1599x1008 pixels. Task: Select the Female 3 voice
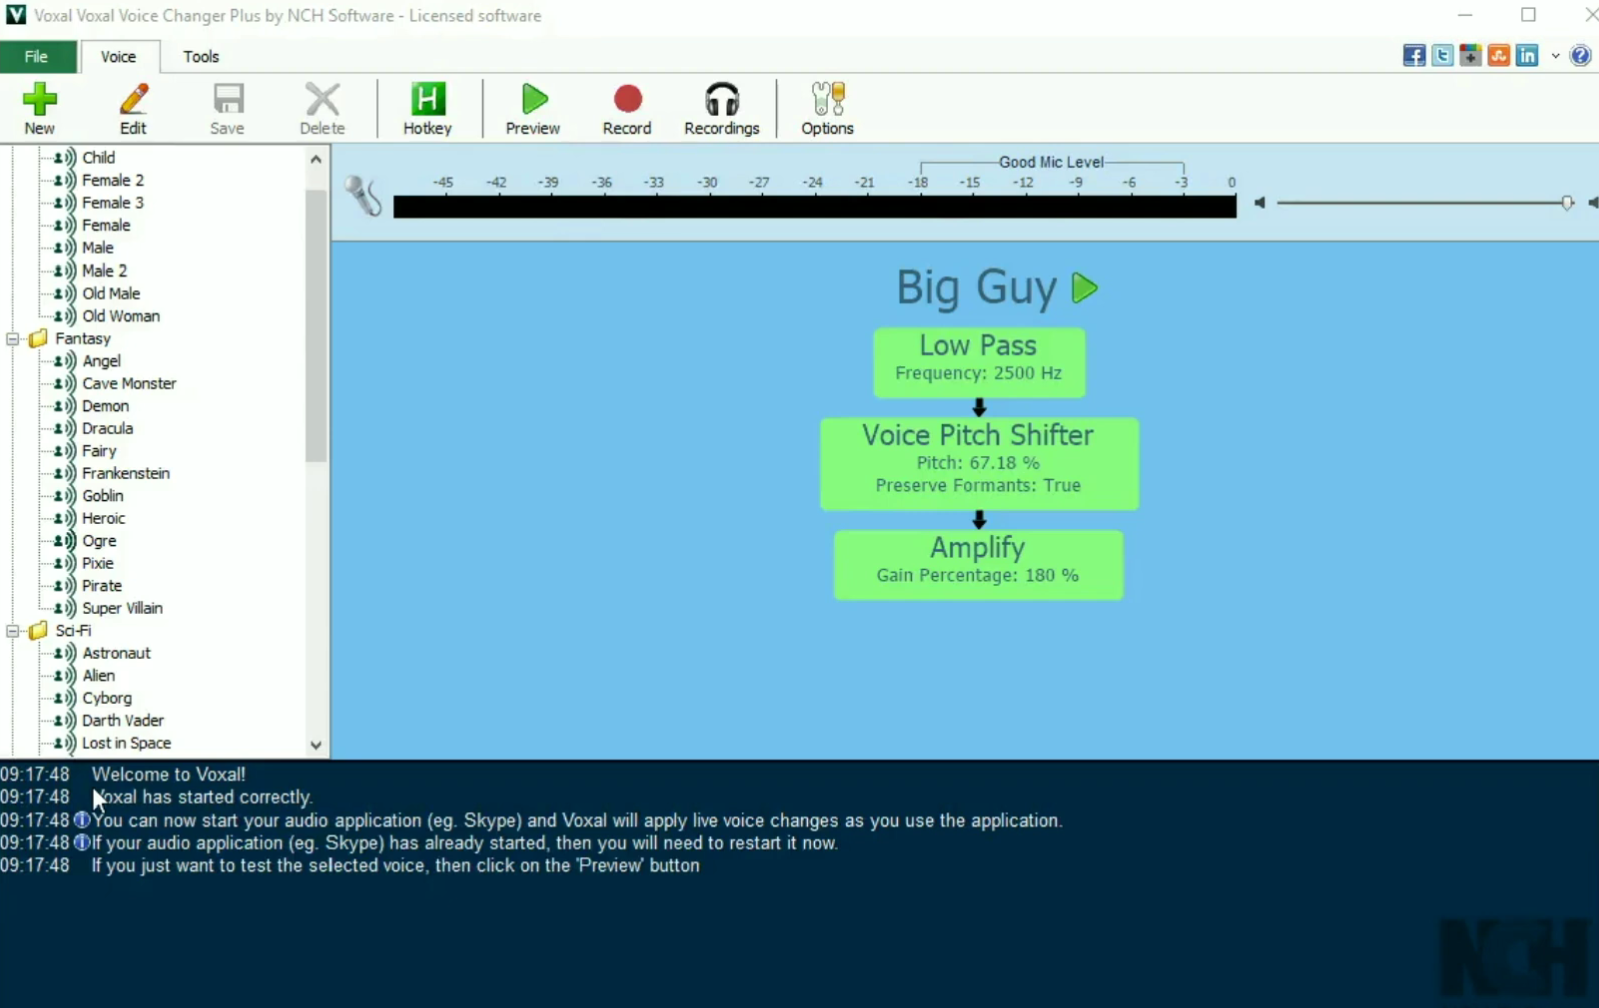pyautogui.click(x=112, y=203)
